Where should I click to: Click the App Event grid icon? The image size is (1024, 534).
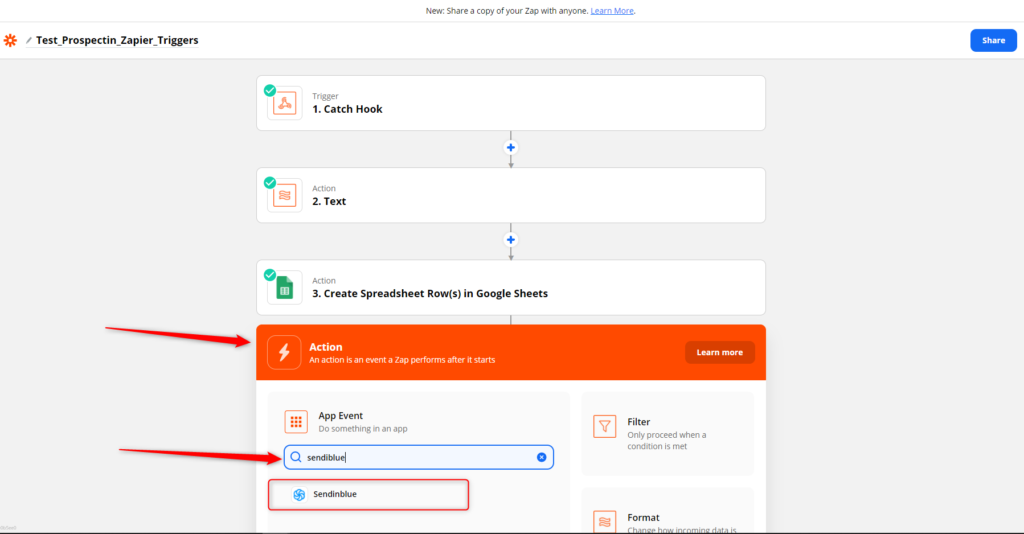tap(296, 422)
